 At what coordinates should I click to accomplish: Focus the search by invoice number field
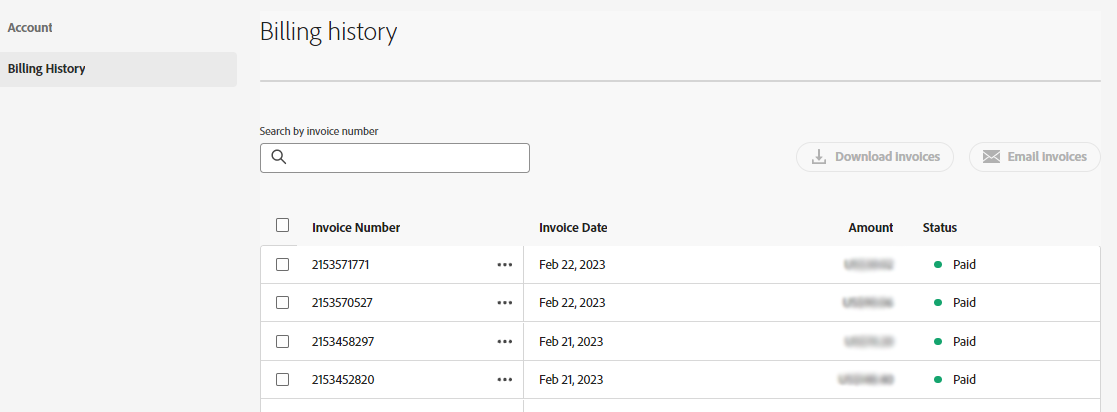pos(405,158)
